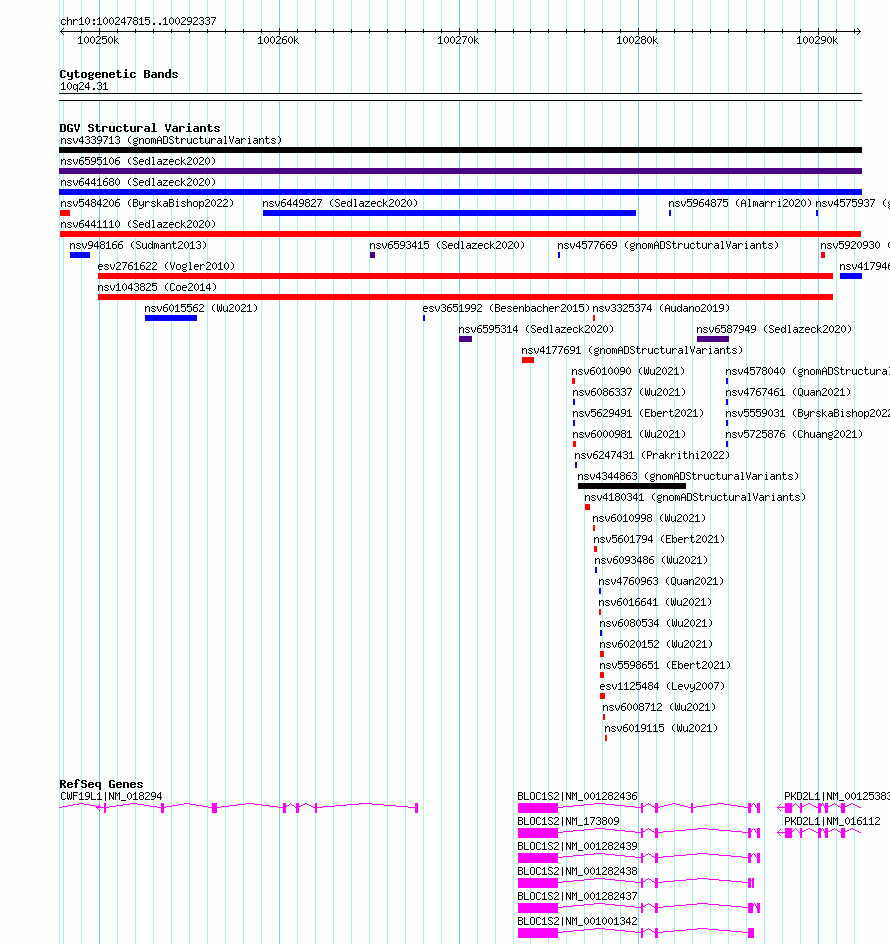
Task: Click the BLOC1S2|NM_001282436 transcript glyph
Action: (x=638, y=808)
